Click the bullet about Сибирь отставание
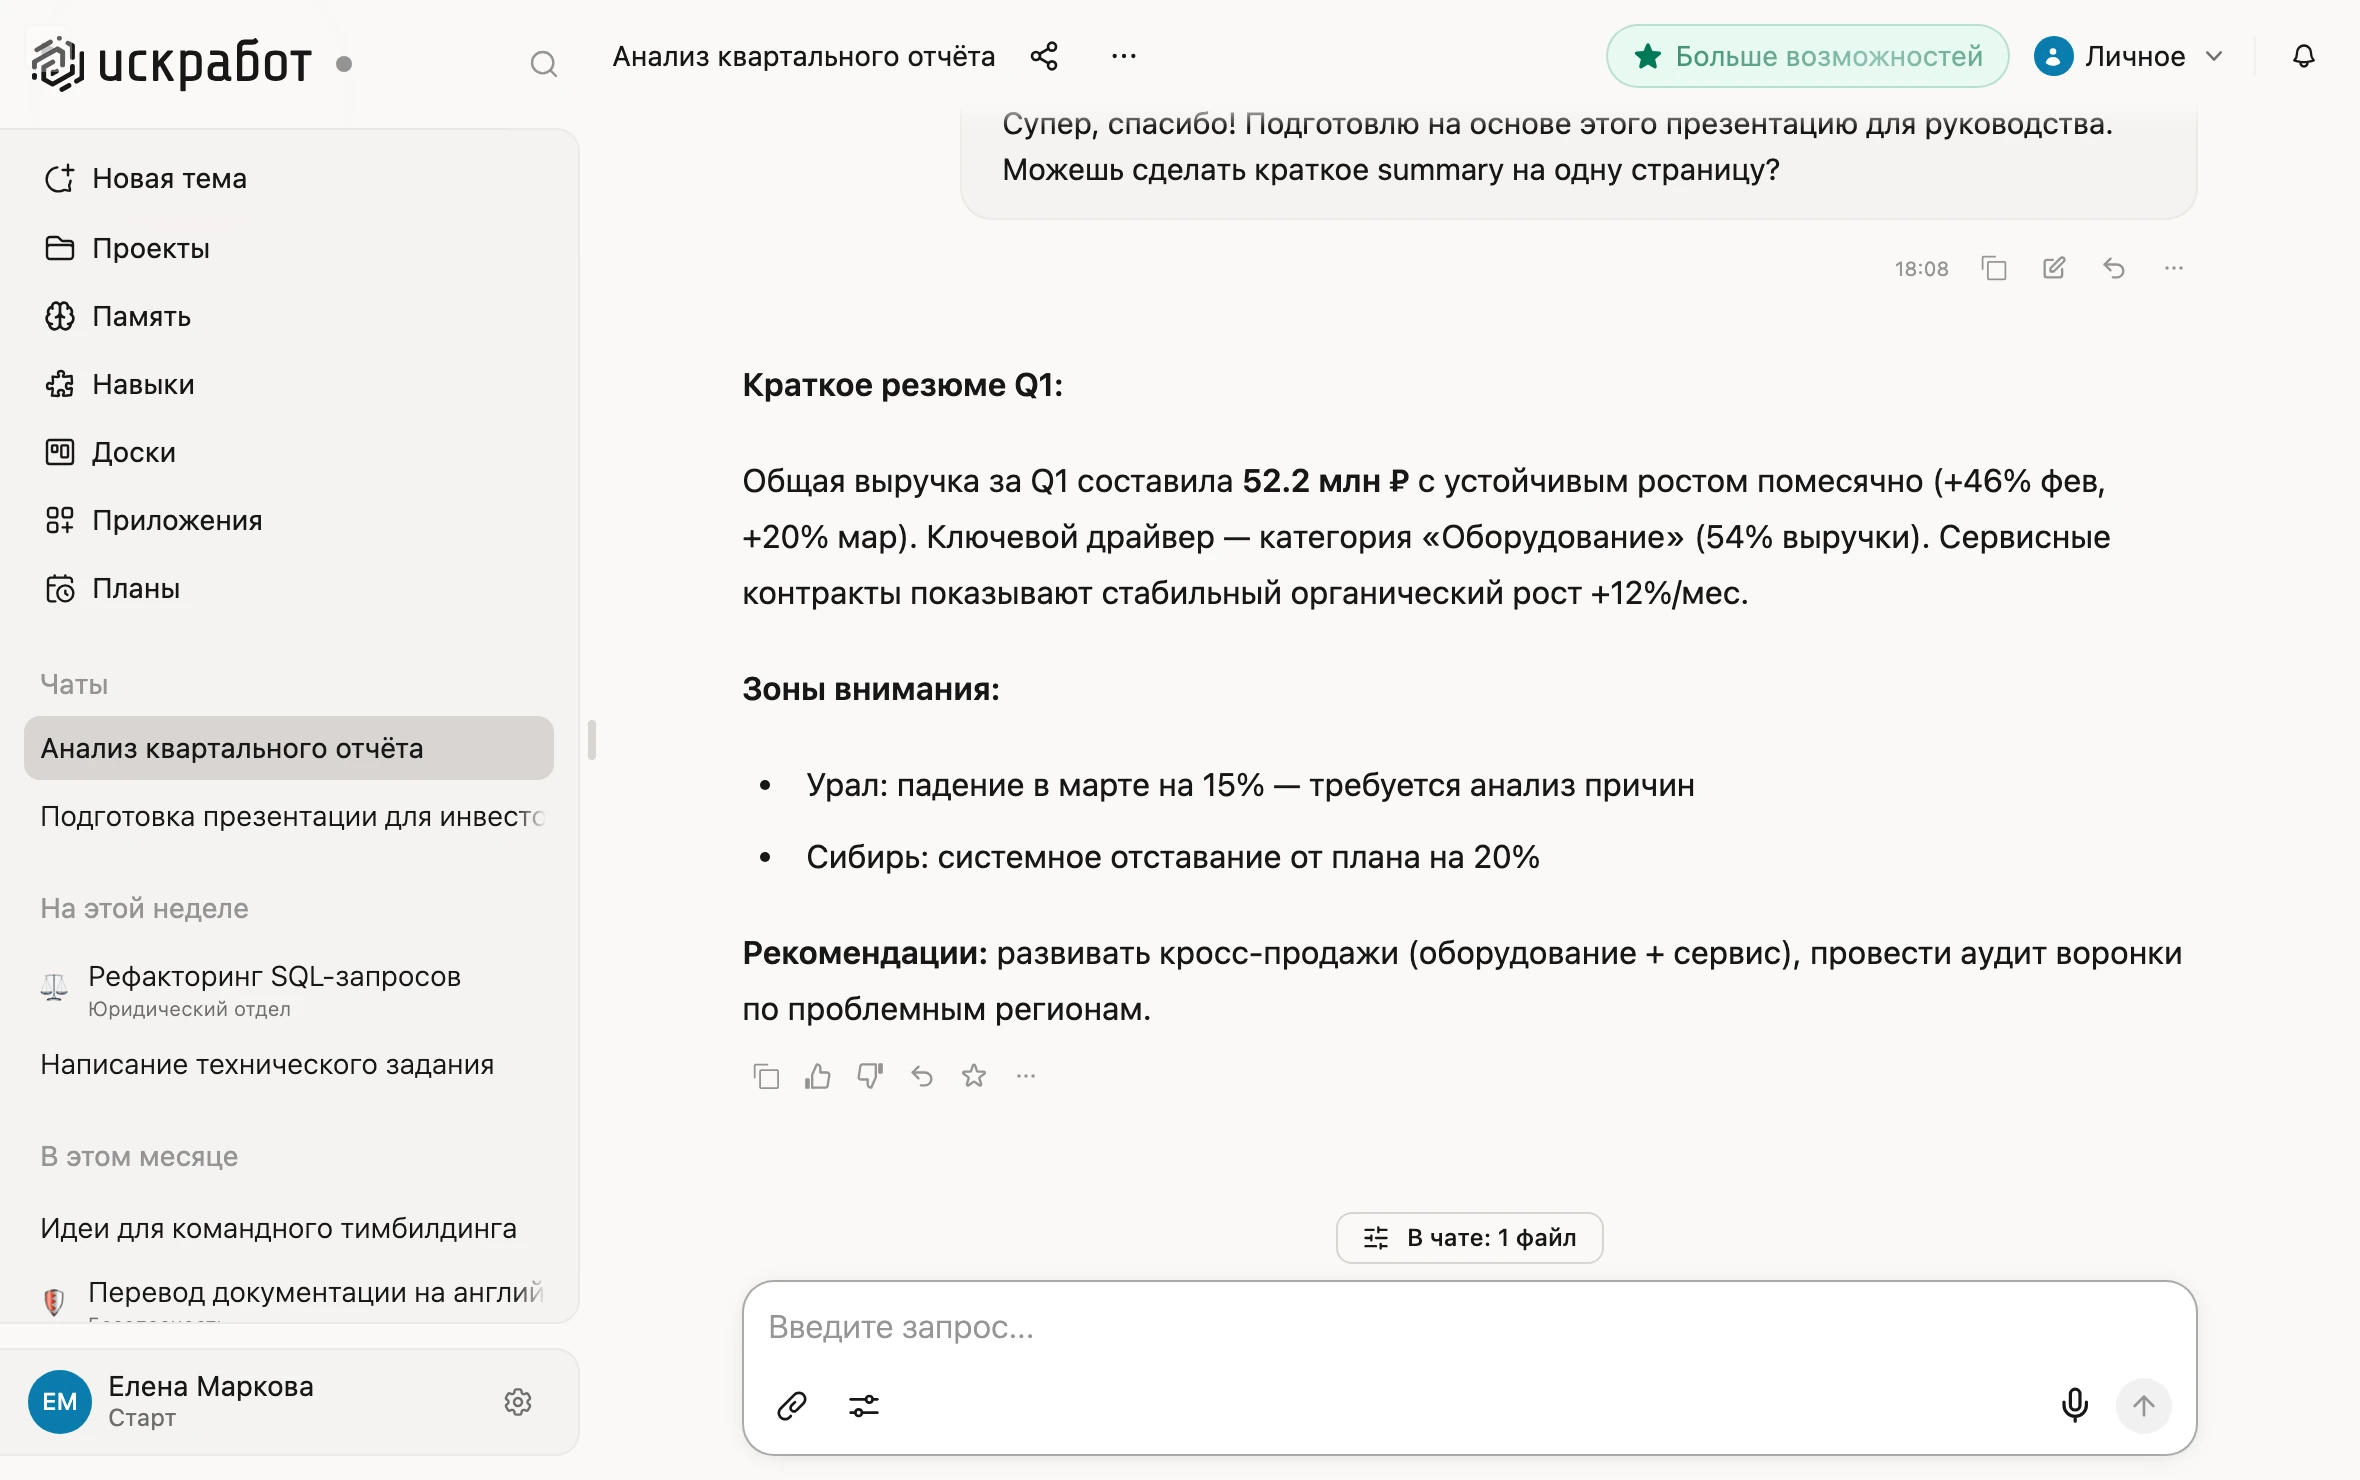 tap(1172, 857)
